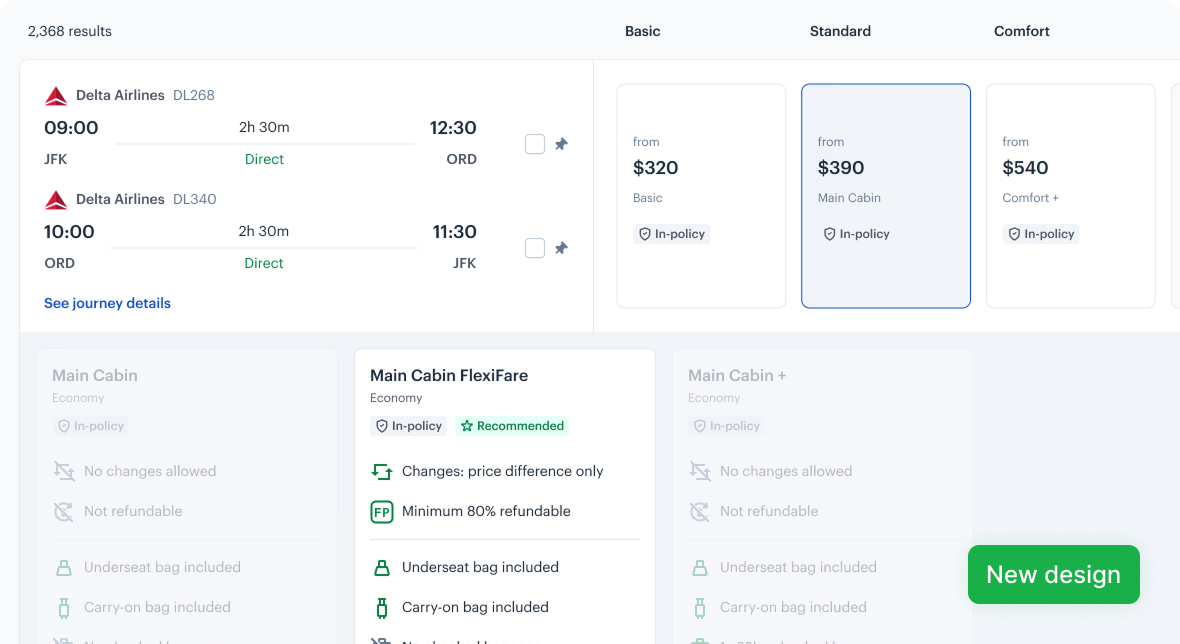The height and width of the screenshot is (644, 1180).
Task: Click the In-policy shield icon on the $390 card
Action: click(829, 233)
